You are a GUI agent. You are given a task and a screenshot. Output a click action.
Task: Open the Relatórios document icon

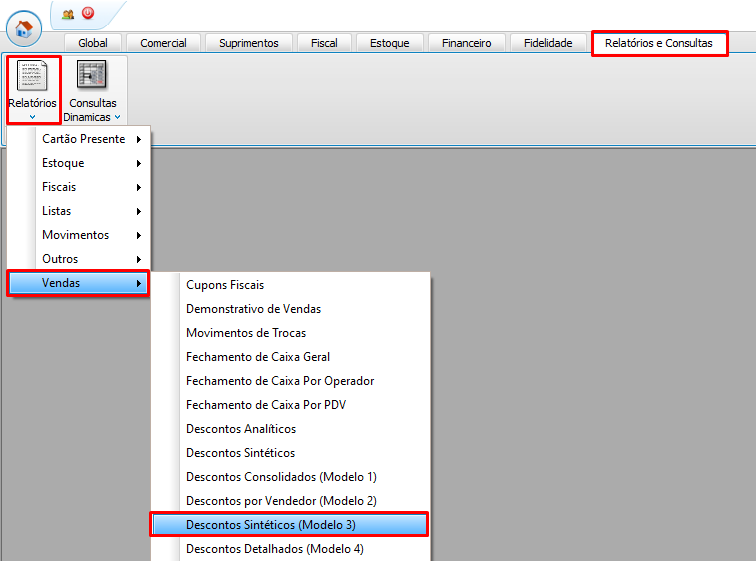32,76
